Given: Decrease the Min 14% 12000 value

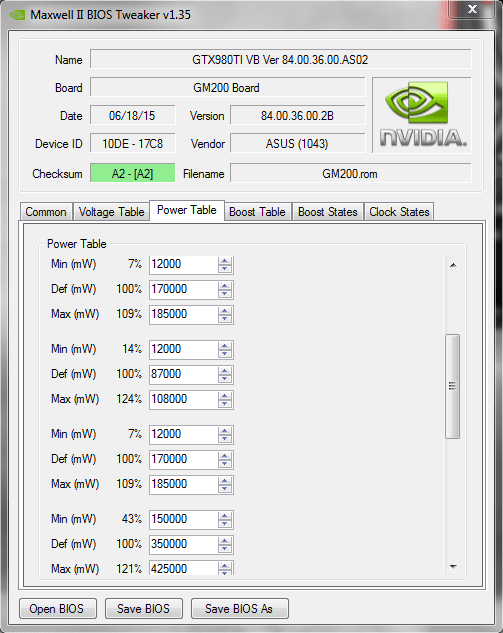Looking at the screenshot, I should pos(225,354).
